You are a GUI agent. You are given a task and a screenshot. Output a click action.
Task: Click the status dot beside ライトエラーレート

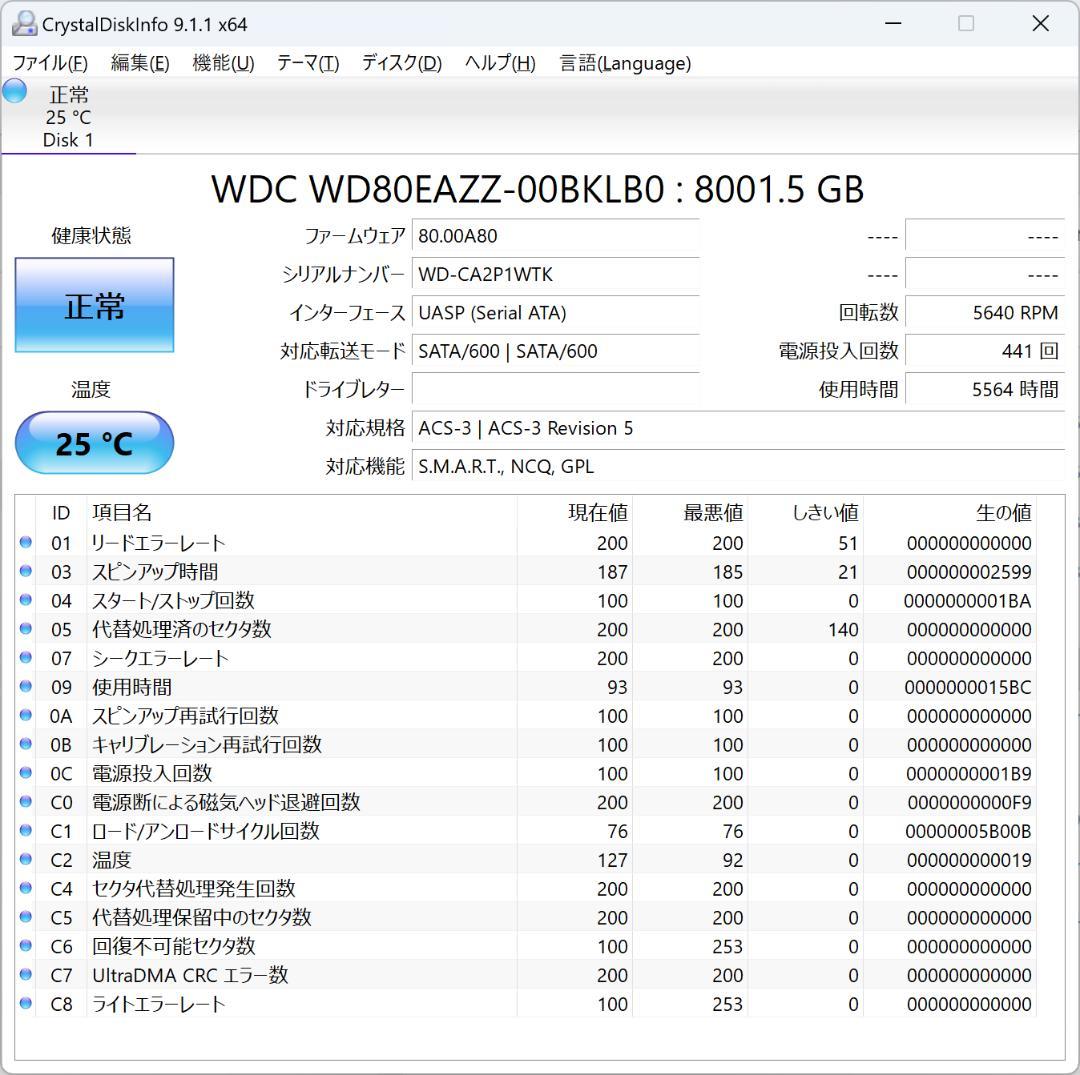25,1004
